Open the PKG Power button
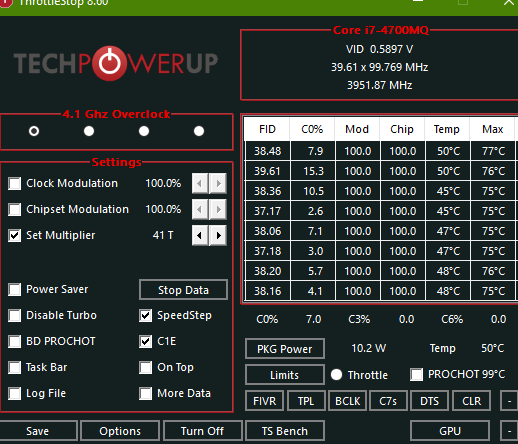 [x=285, y=349]
